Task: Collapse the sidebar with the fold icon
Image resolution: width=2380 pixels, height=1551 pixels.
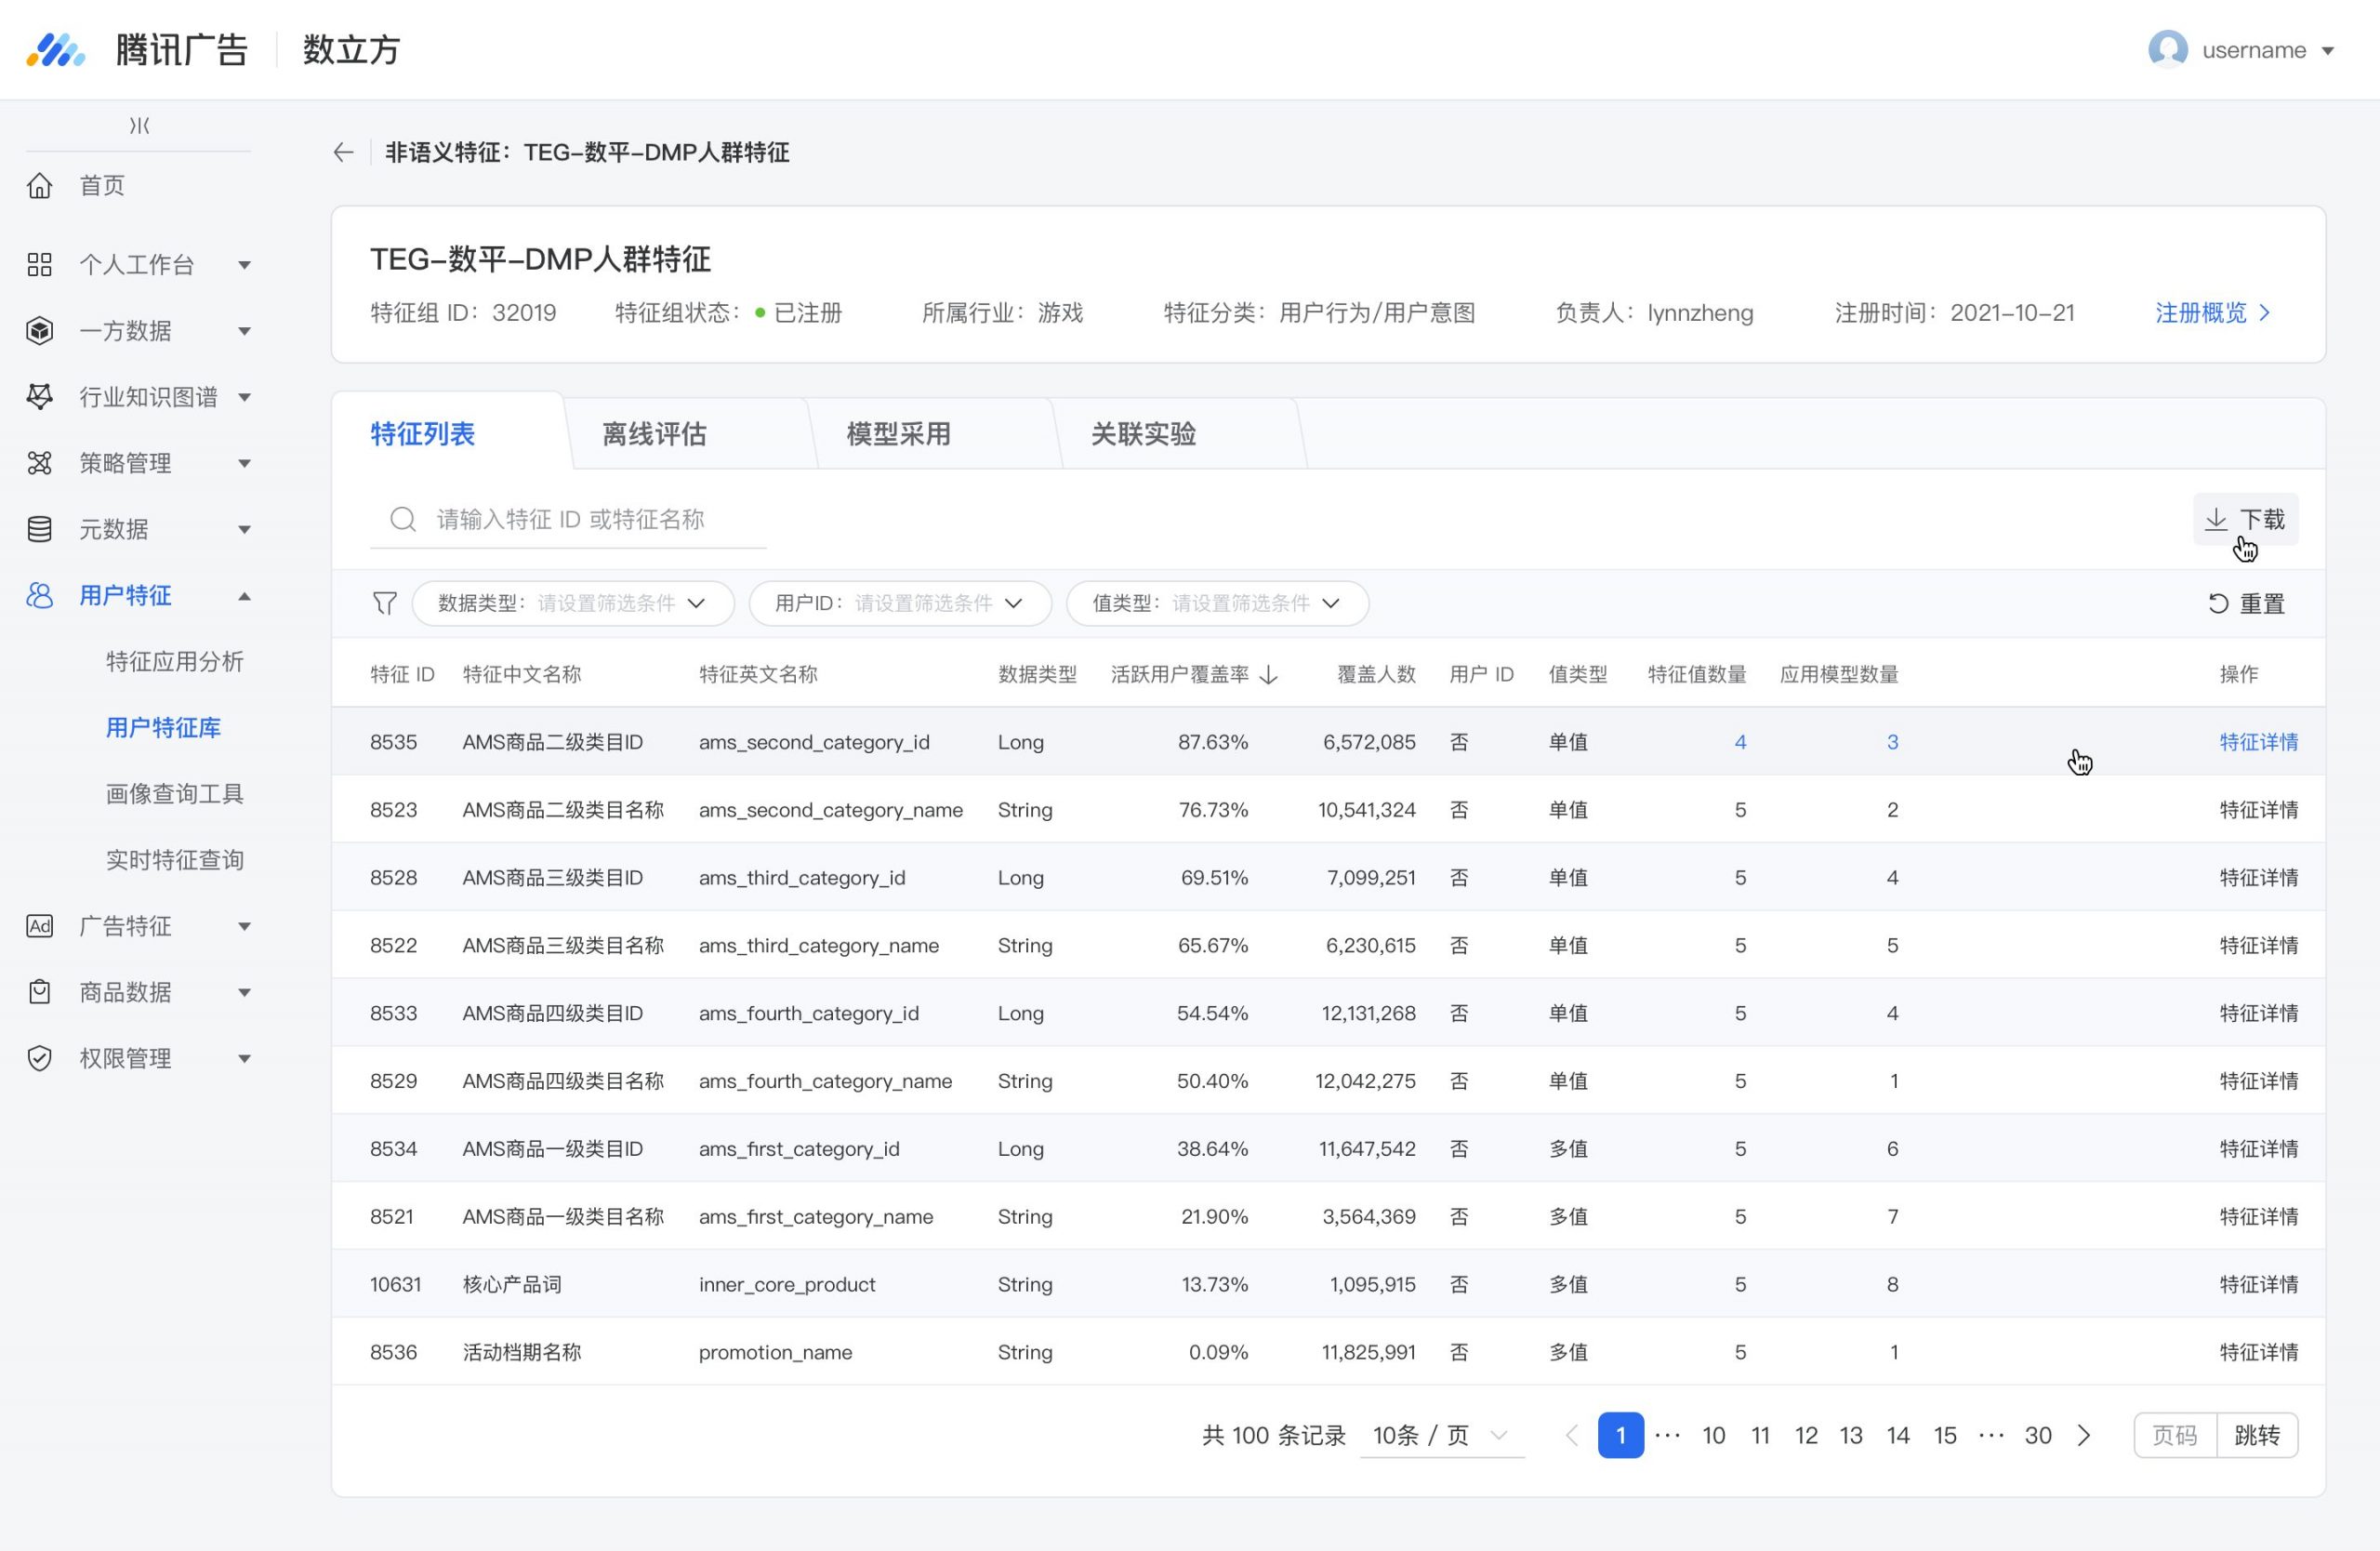Action: 139,126
